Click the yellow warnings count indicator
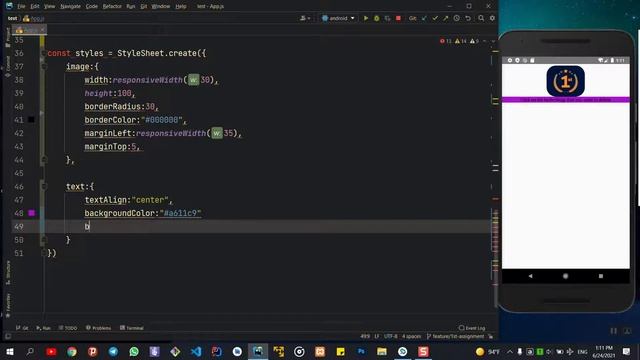Viewport: 640px width, 360px height. [x=461, y=41]
